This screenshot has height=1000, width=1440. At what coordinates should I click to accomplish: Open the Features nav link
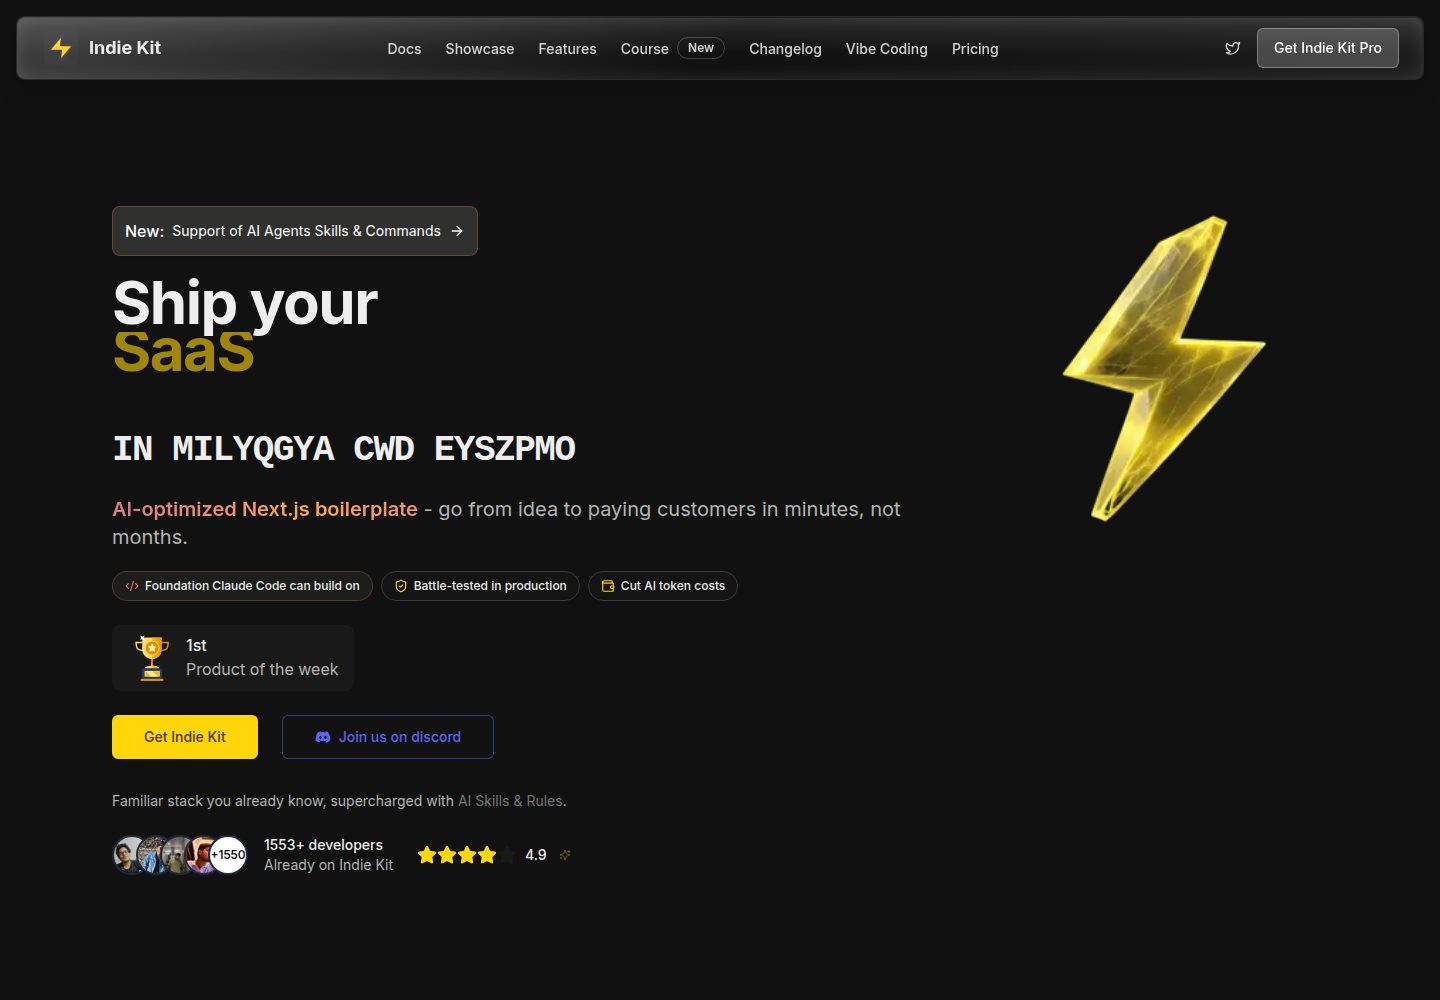(567, 49)
